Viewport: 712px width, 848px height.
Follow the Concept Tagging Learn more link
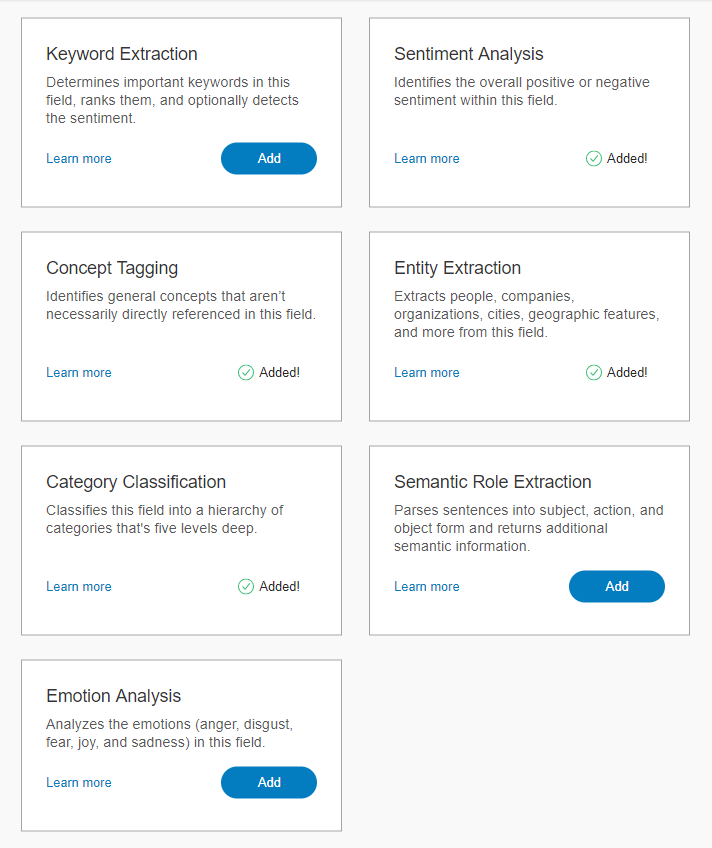[x=79, y=372]
